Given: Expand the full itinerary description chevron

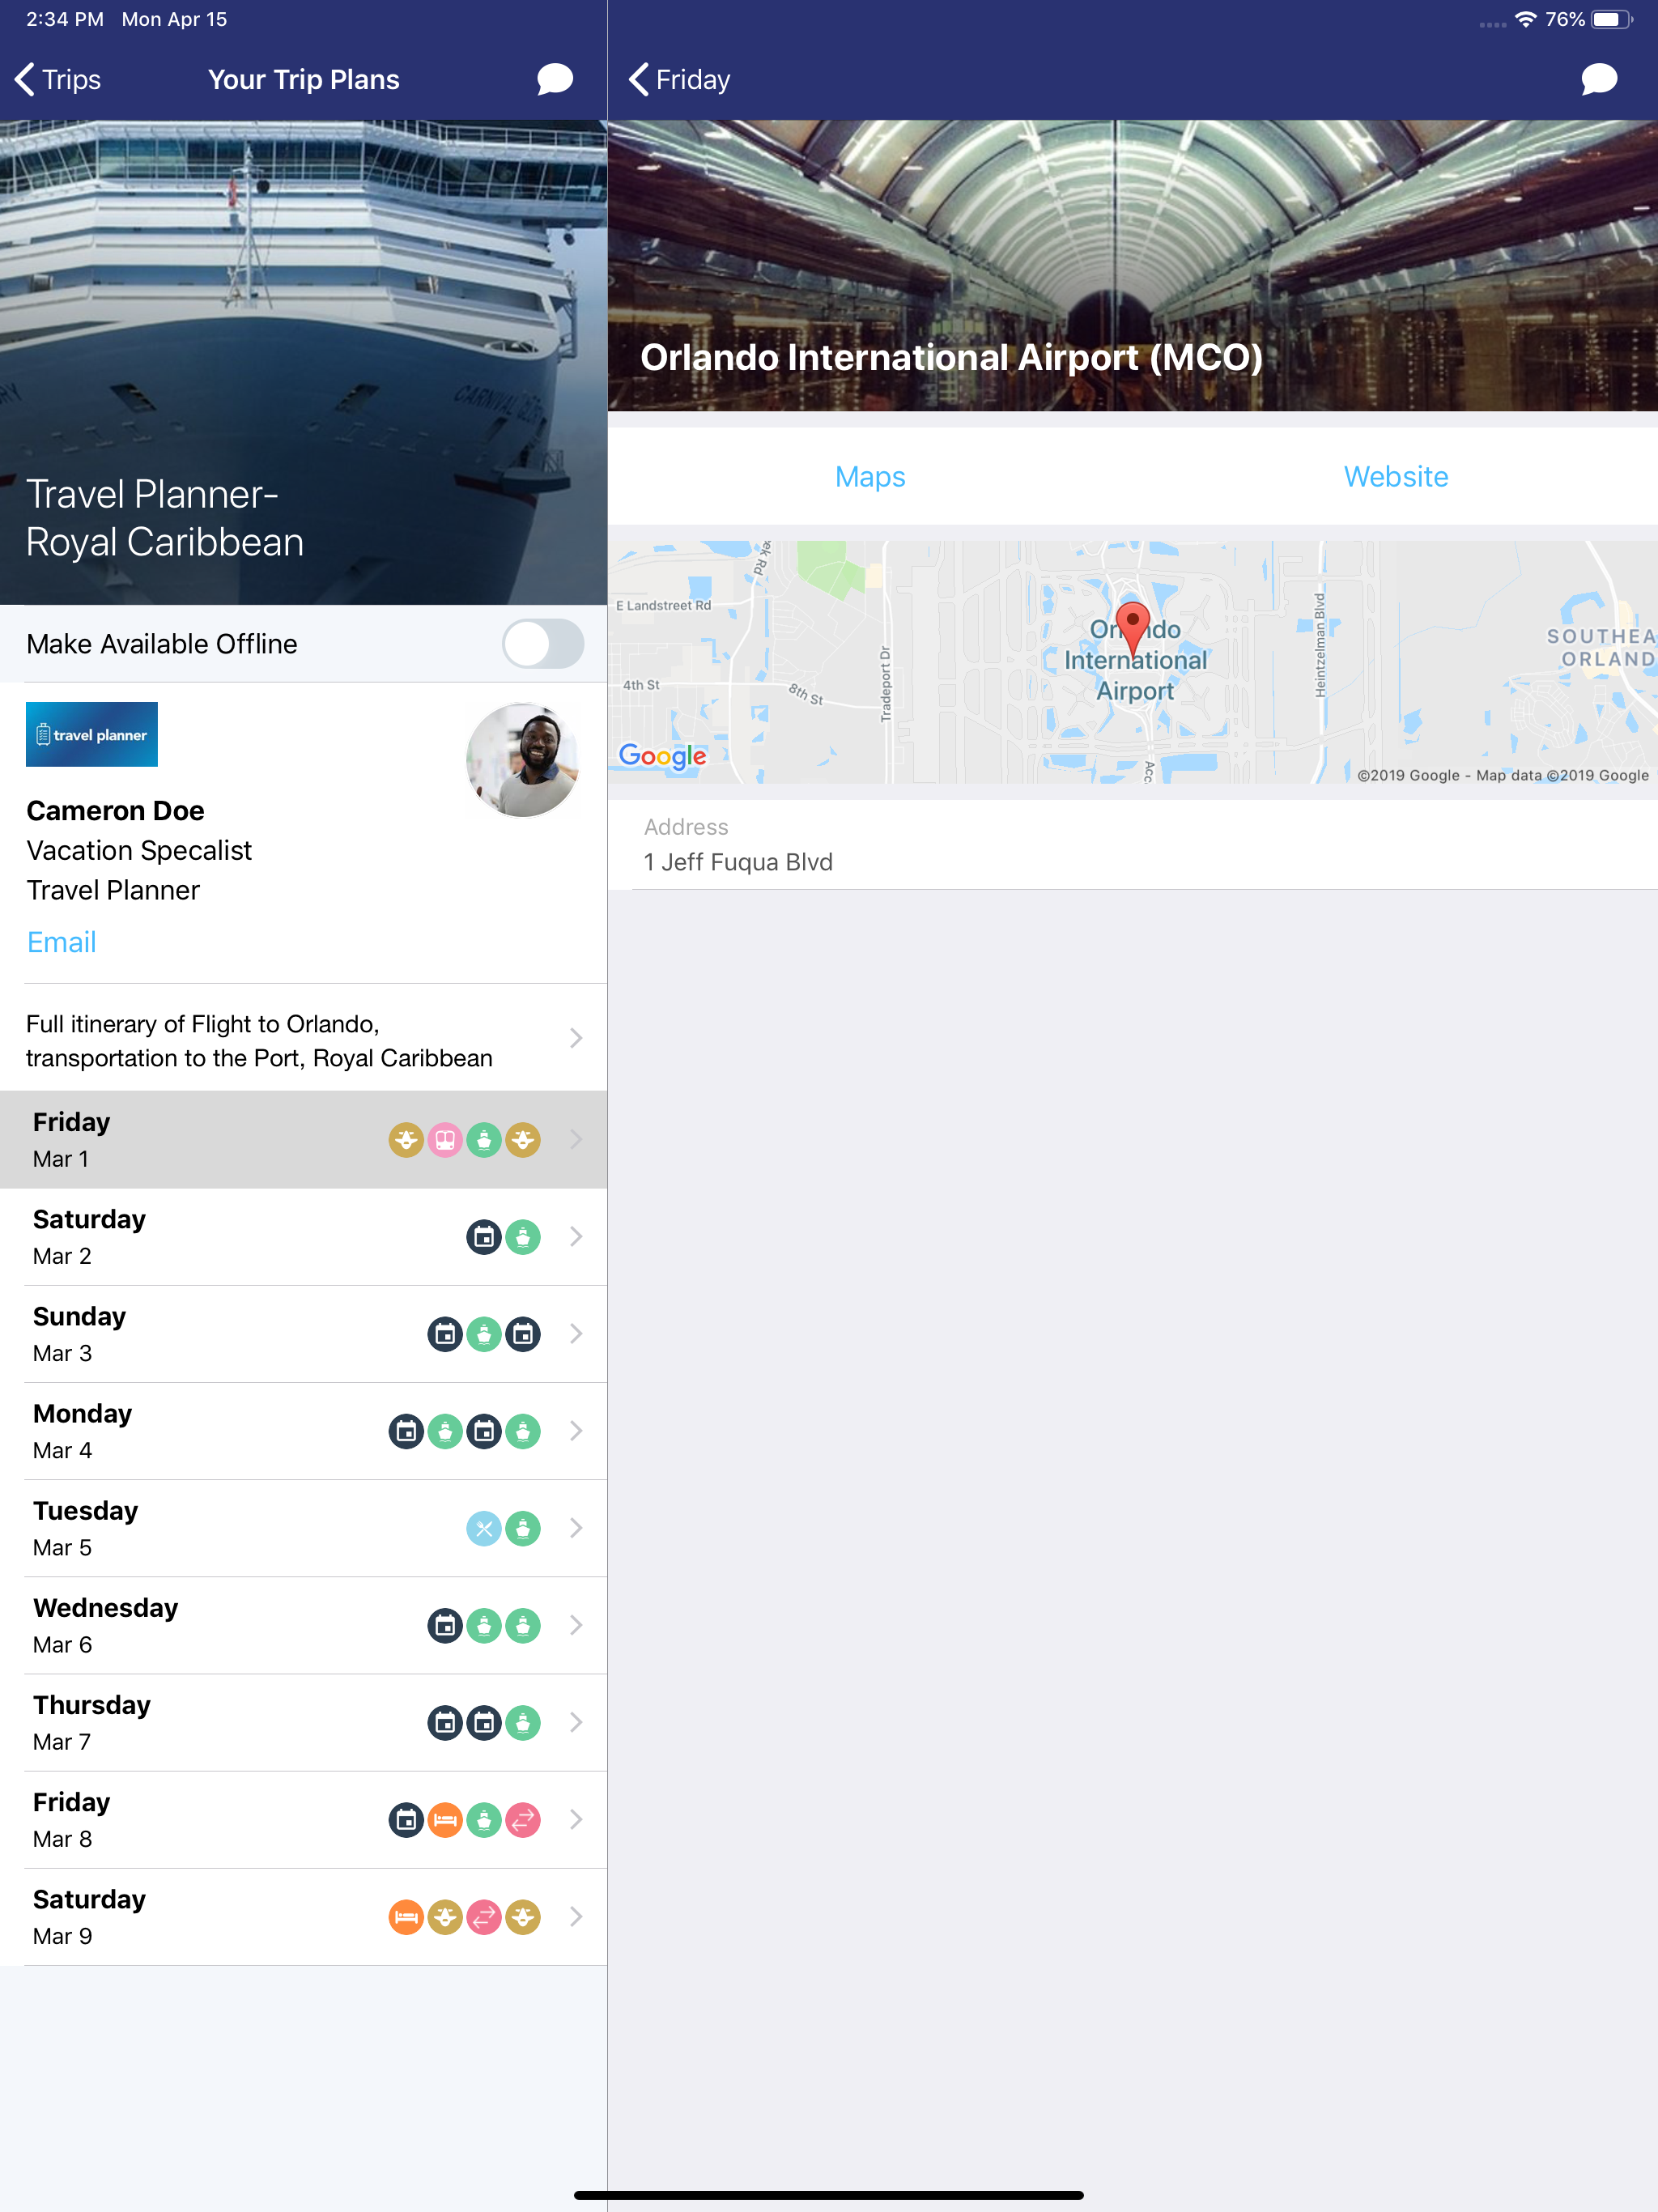Looking at the screenshot, I should coord(576,1039).
